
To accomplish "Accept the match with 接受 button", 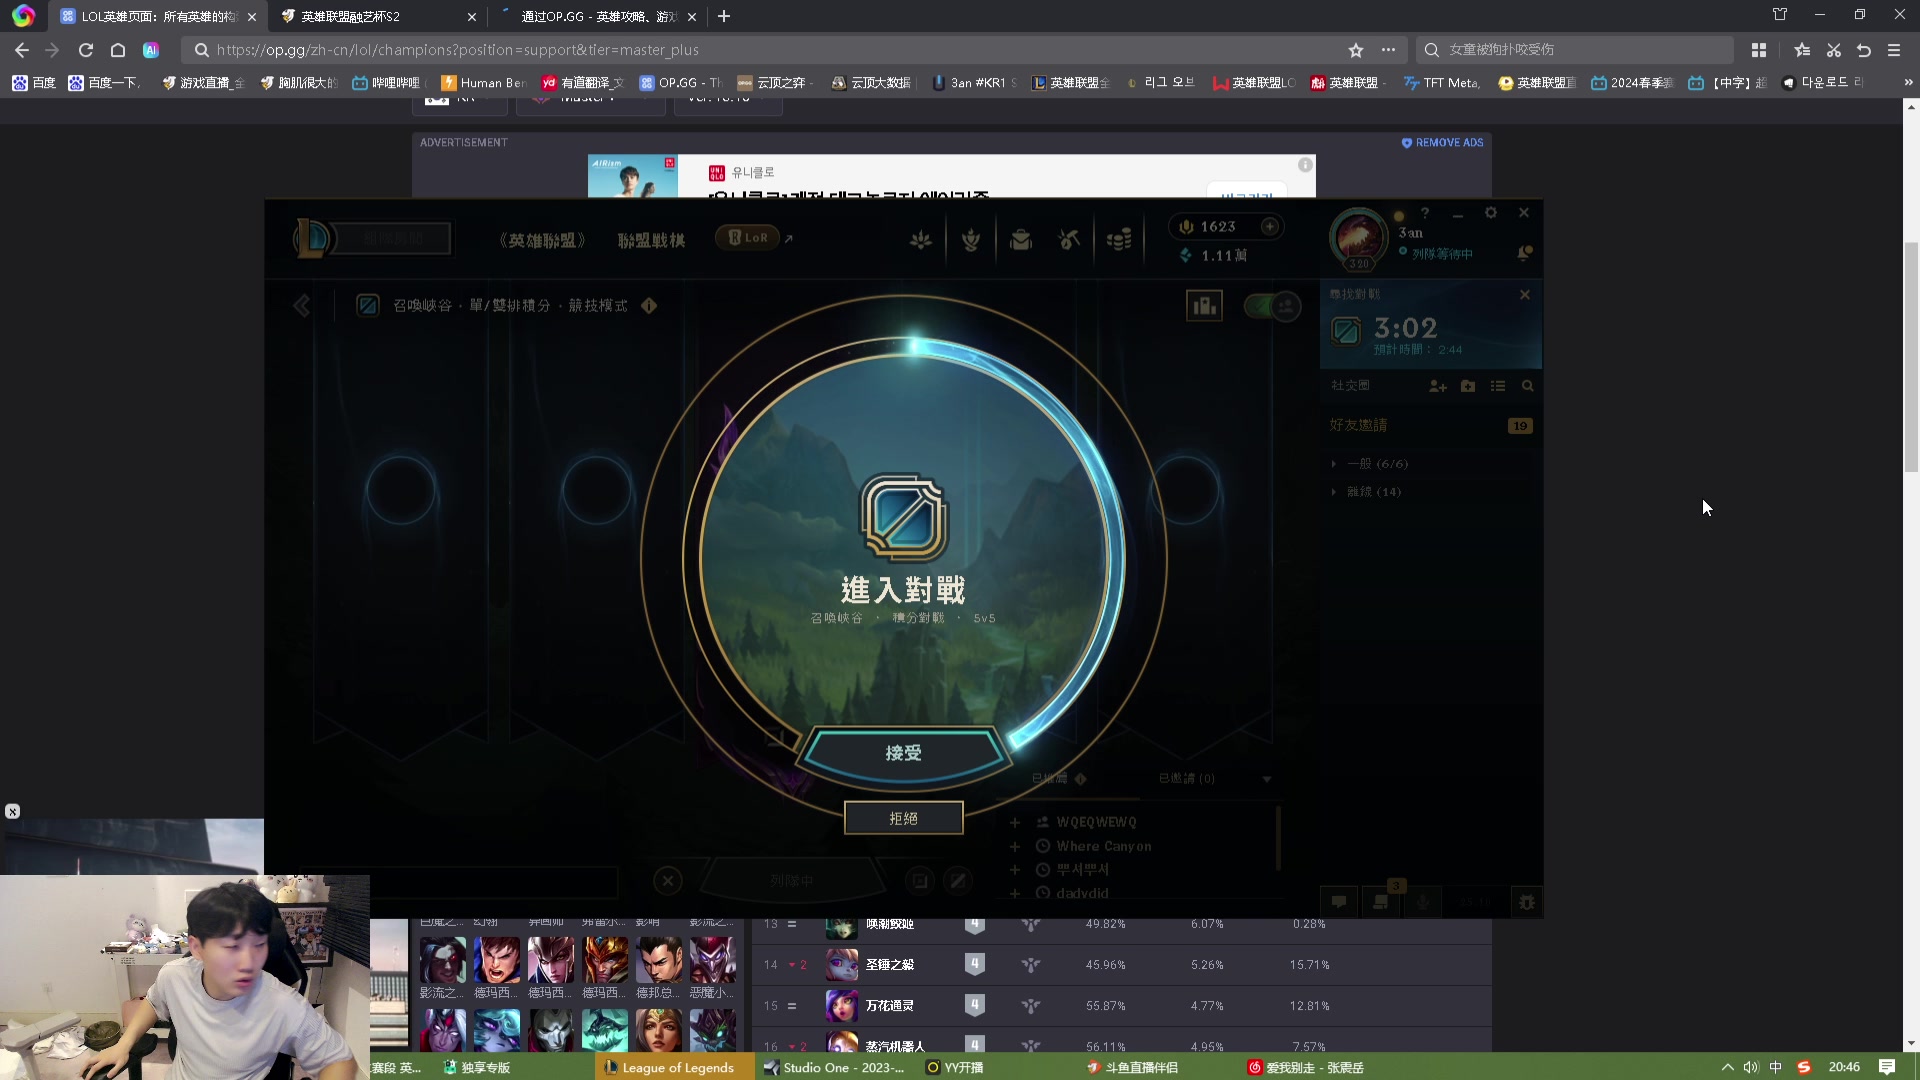I will (x=903, y=752).
